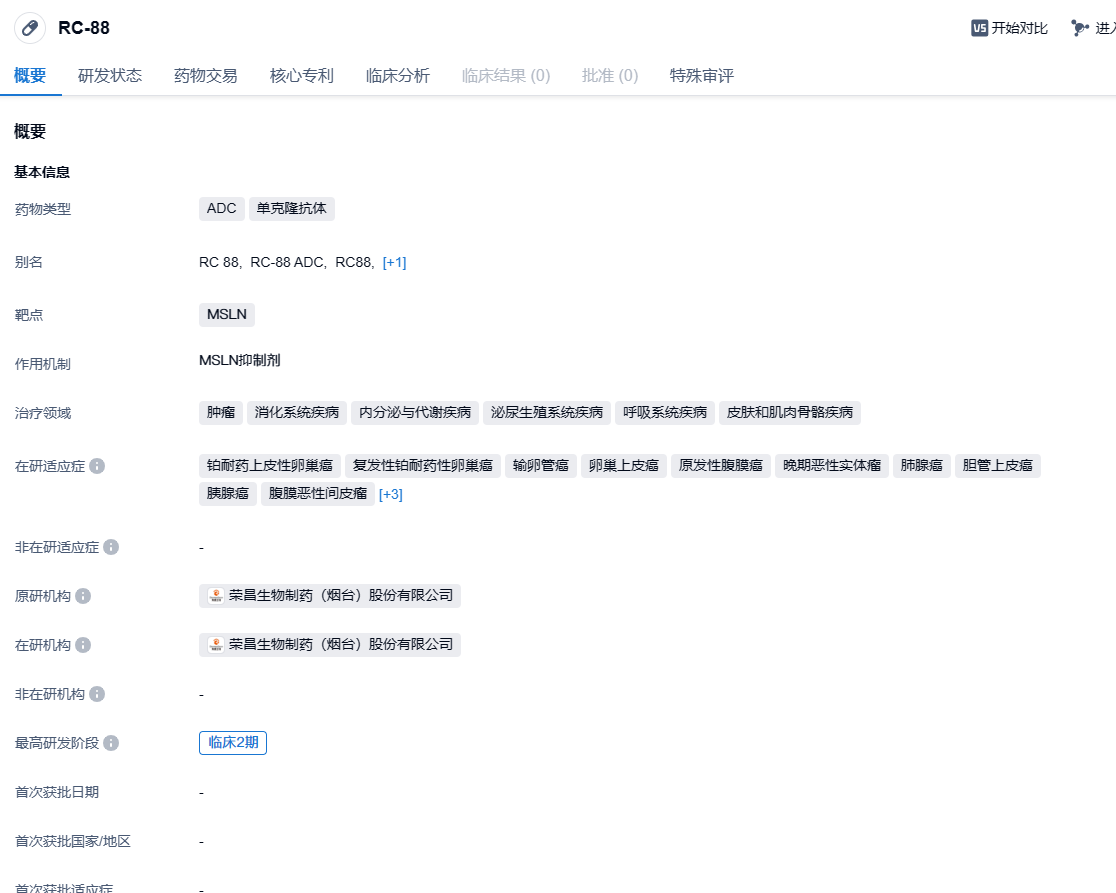Viewport: 1116px width, 893px height.
Task: Click the 开始对比 compare icon
Action: tap(979, 28)
